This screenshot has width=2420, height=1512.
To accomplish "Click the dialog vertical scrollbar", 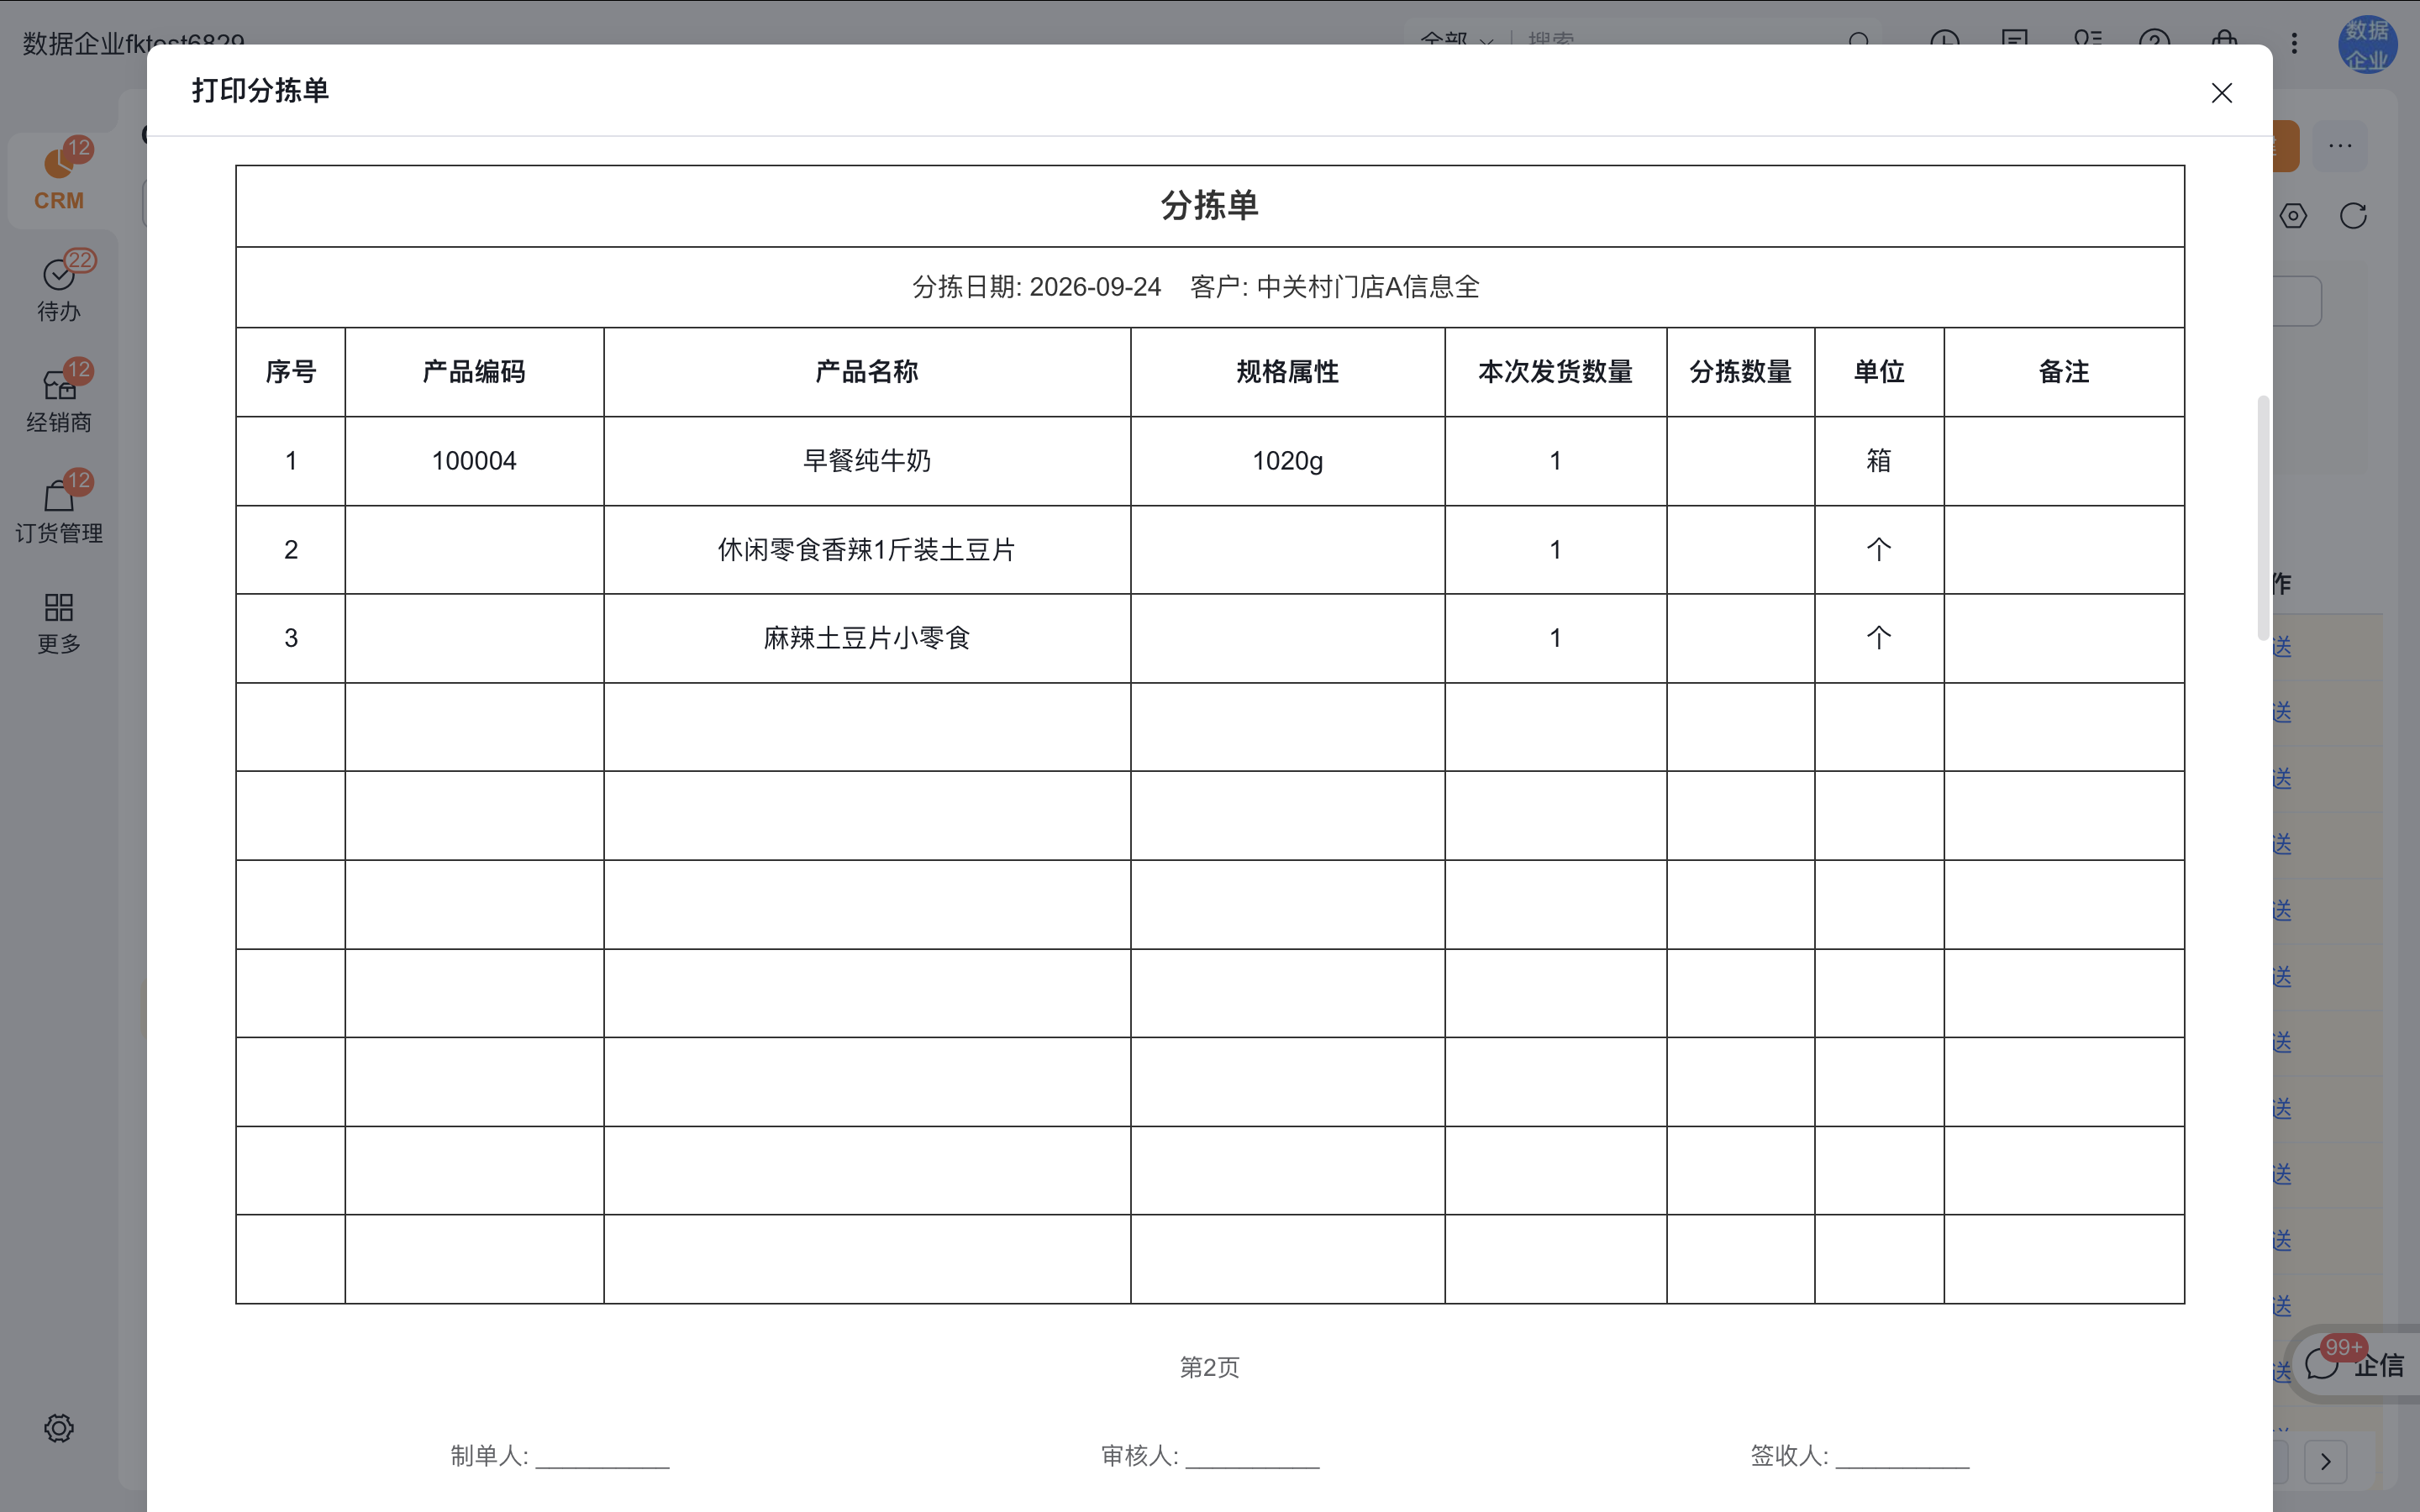I will [2263, 517].
